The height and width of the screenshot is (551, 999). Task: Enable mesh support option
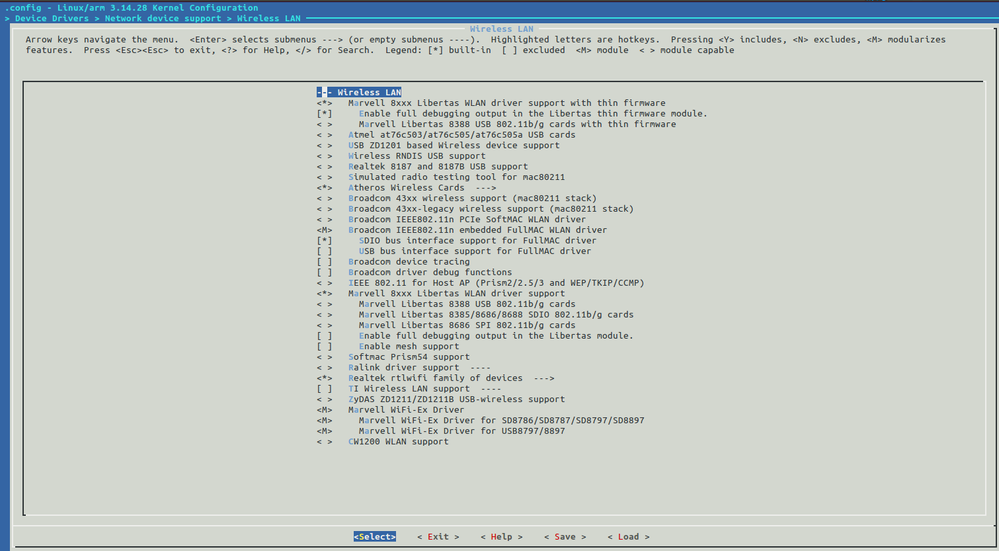tap(388, 347)
